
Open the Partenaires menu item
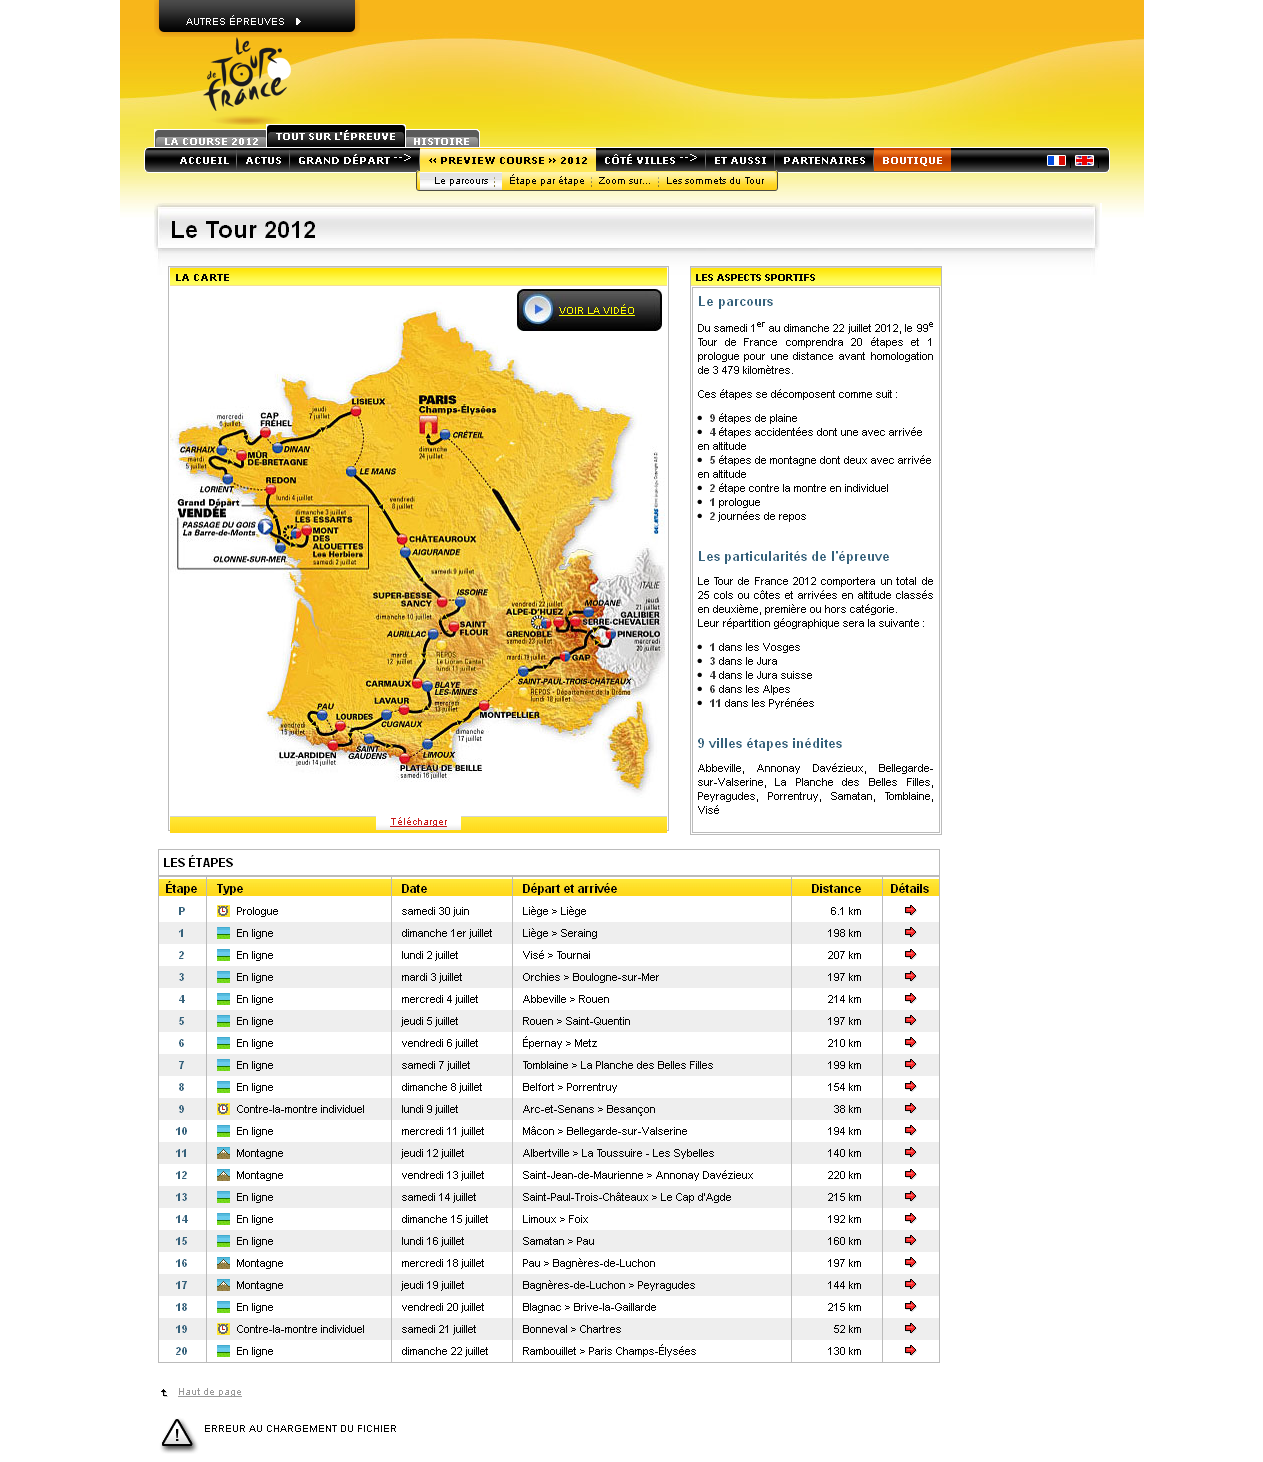click(x=824, y=160)
